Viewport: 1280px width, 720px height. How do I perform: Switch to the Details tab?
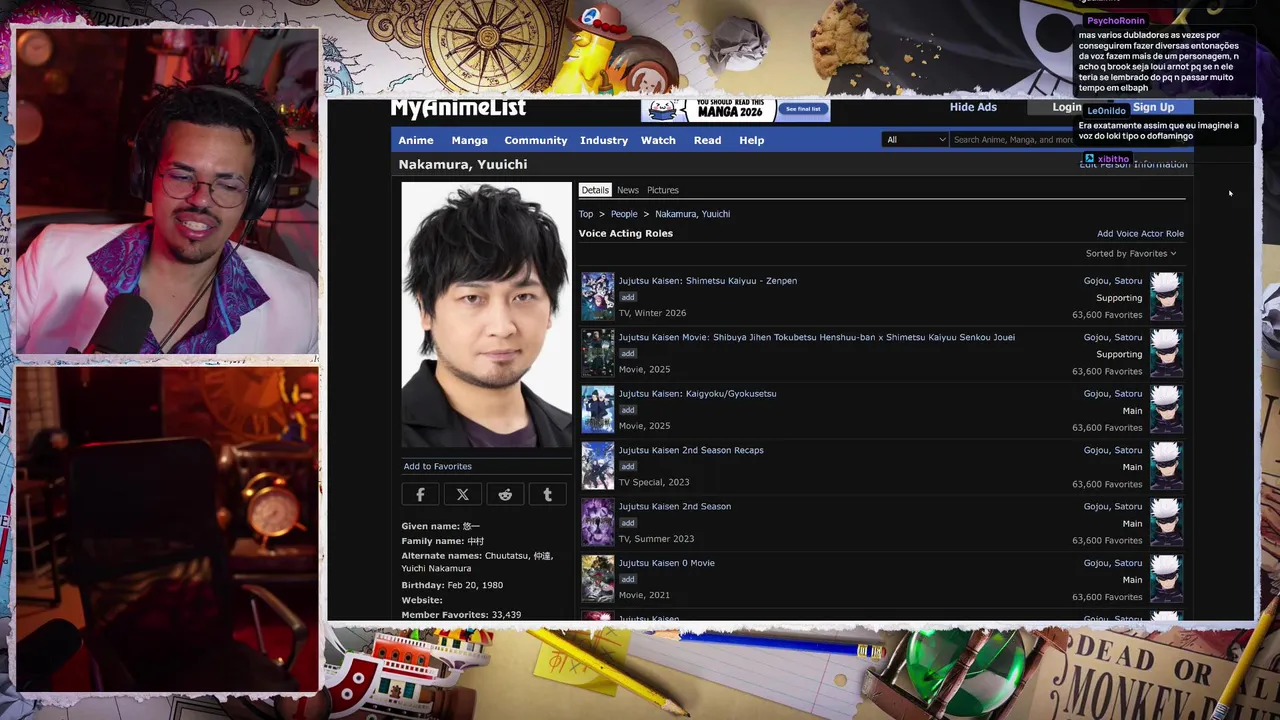tap(595, 190)
